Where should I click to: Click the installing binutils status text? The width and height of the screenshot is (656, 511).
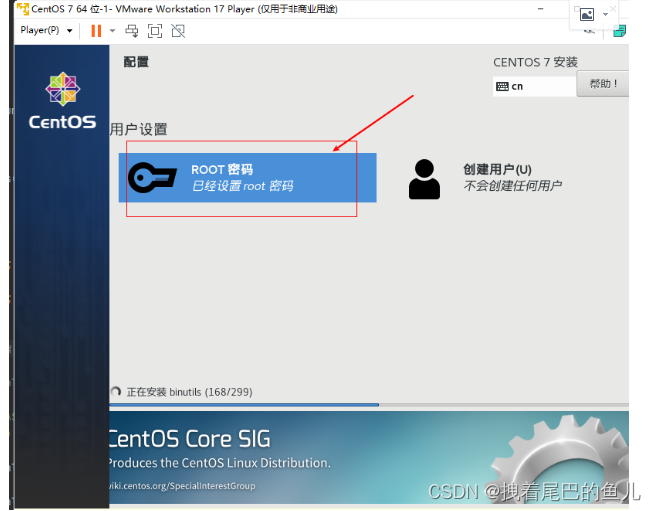(x=190, y=392)
